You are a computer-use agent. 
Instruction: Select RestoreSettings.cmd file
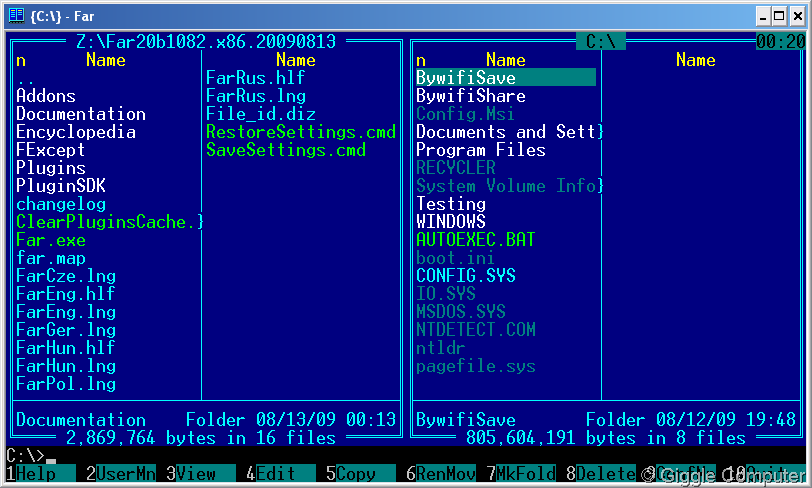[x=301, y=132]
